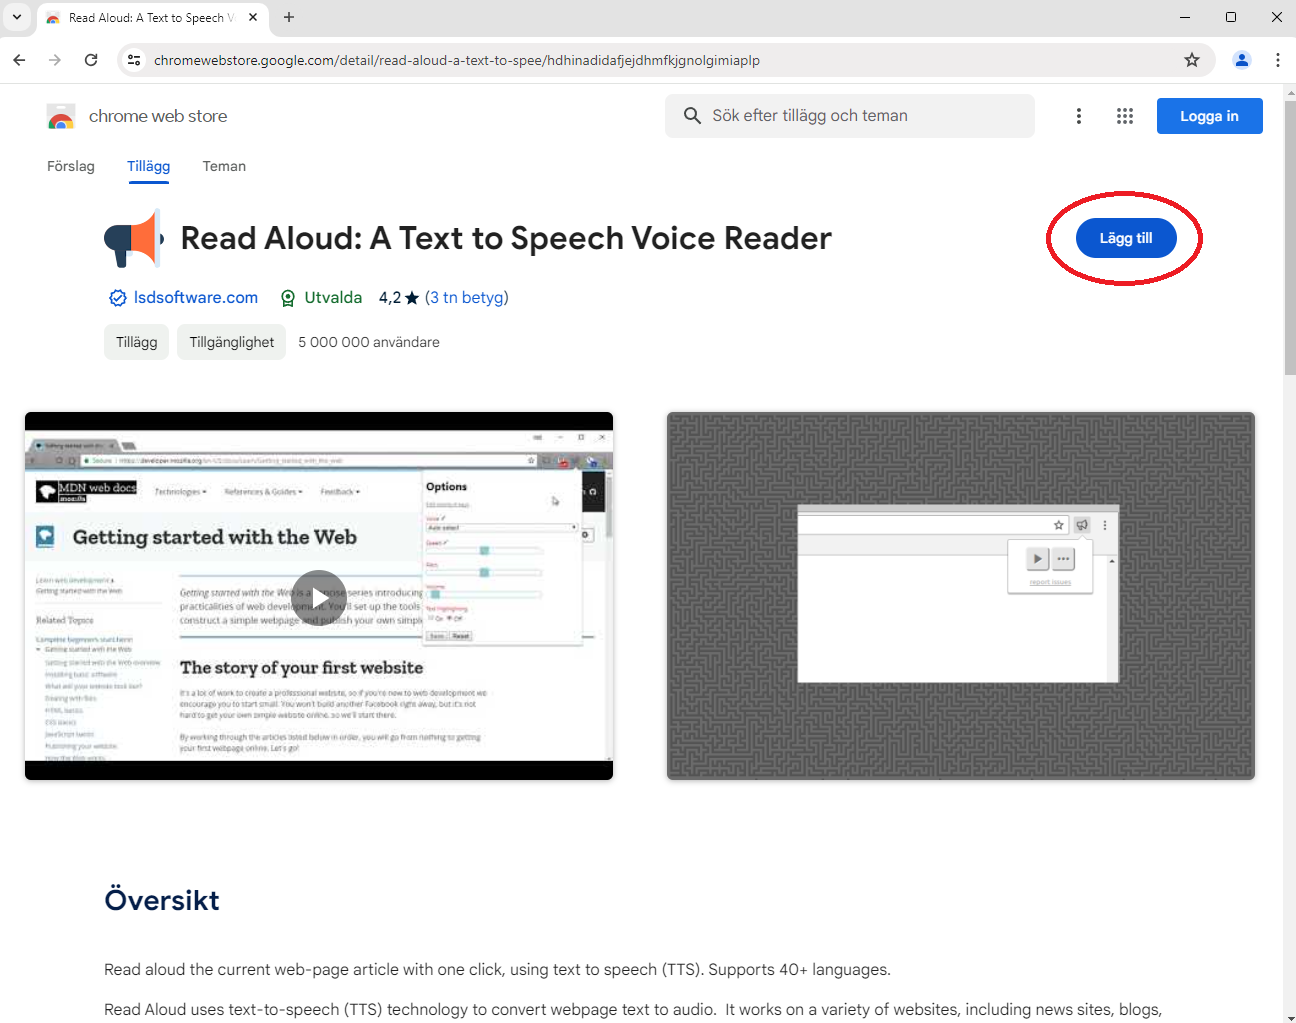Click the 5 000 000 användare text
The image size is (1296, 1023).
(369, 342)
